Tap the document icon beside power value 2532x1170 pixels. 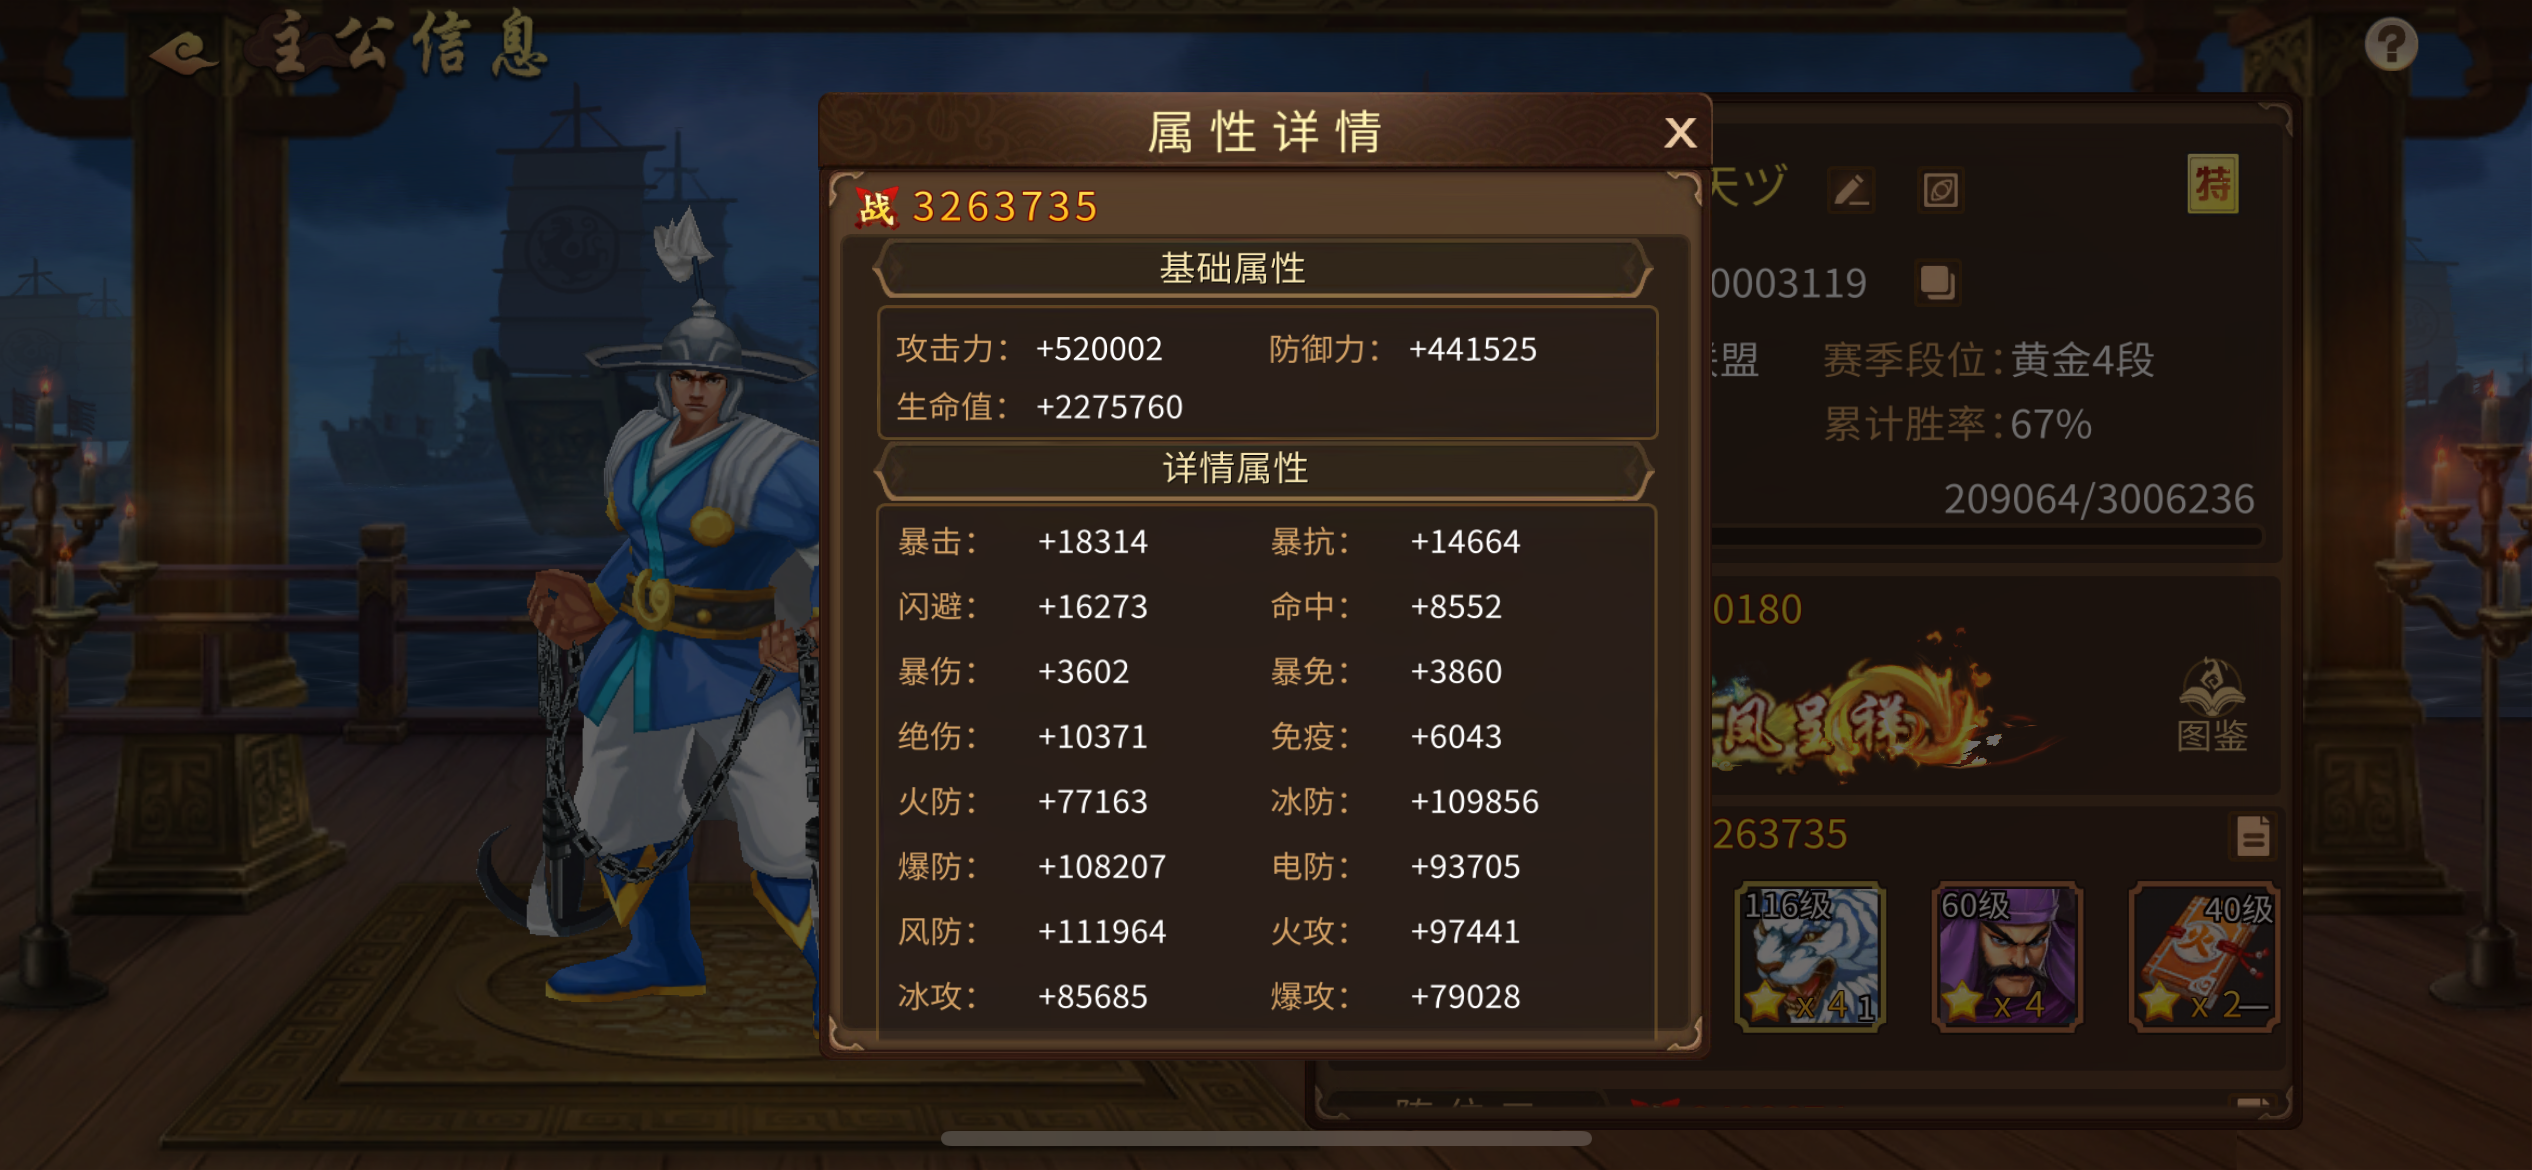point(2253,836)
